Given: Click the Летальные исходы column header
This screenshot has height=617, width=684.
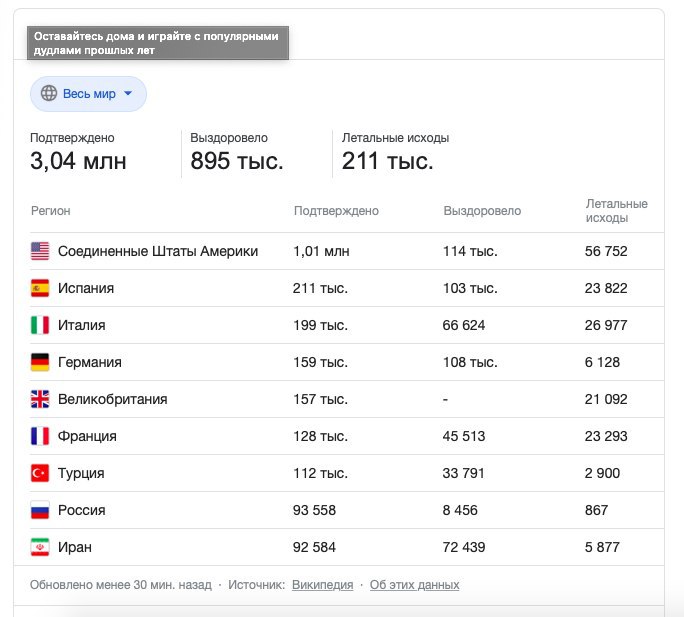Looking at the screenshot, I should (x=616, y=211).
